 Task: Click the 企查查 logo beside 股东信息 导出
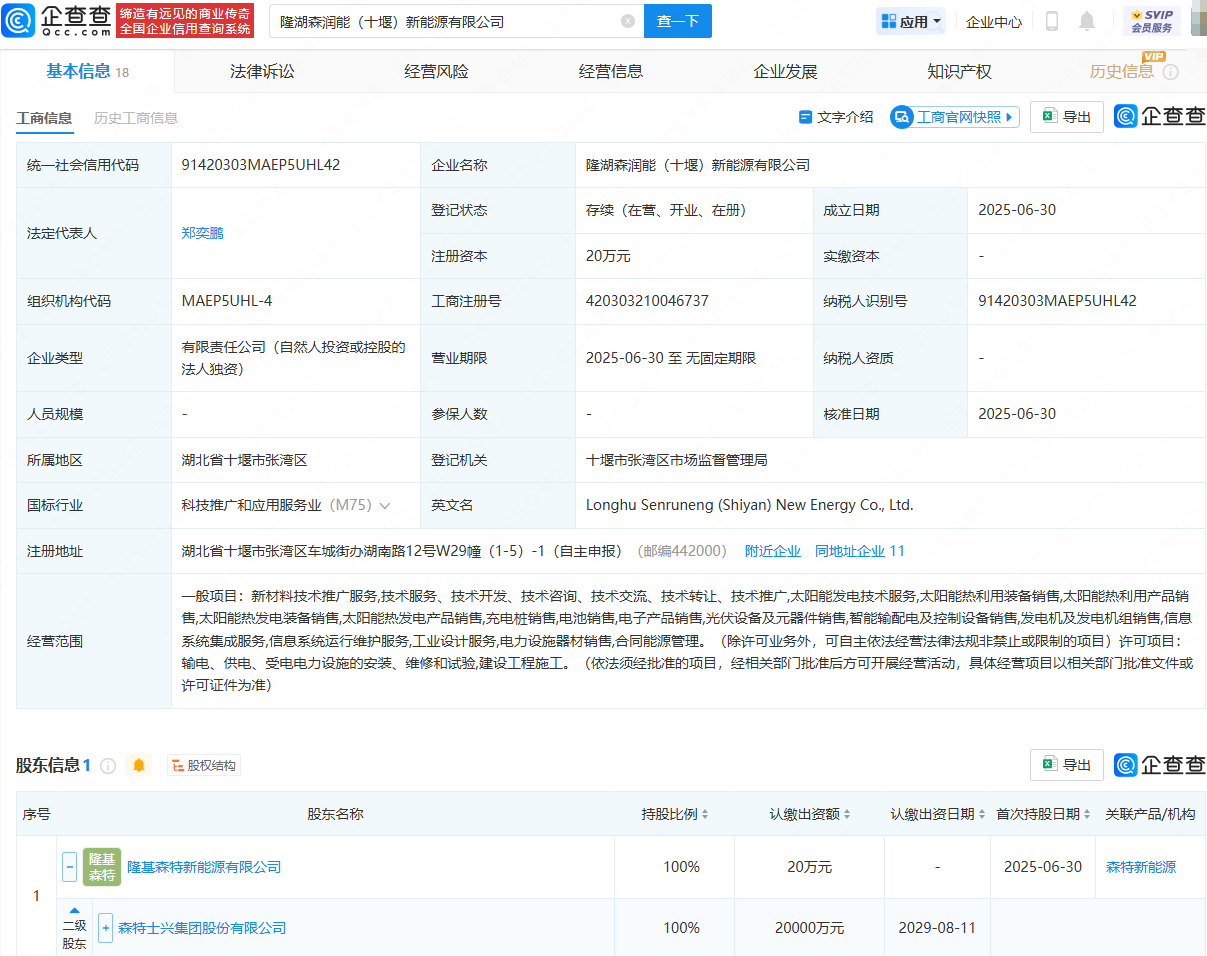[x=1160, y=765]
